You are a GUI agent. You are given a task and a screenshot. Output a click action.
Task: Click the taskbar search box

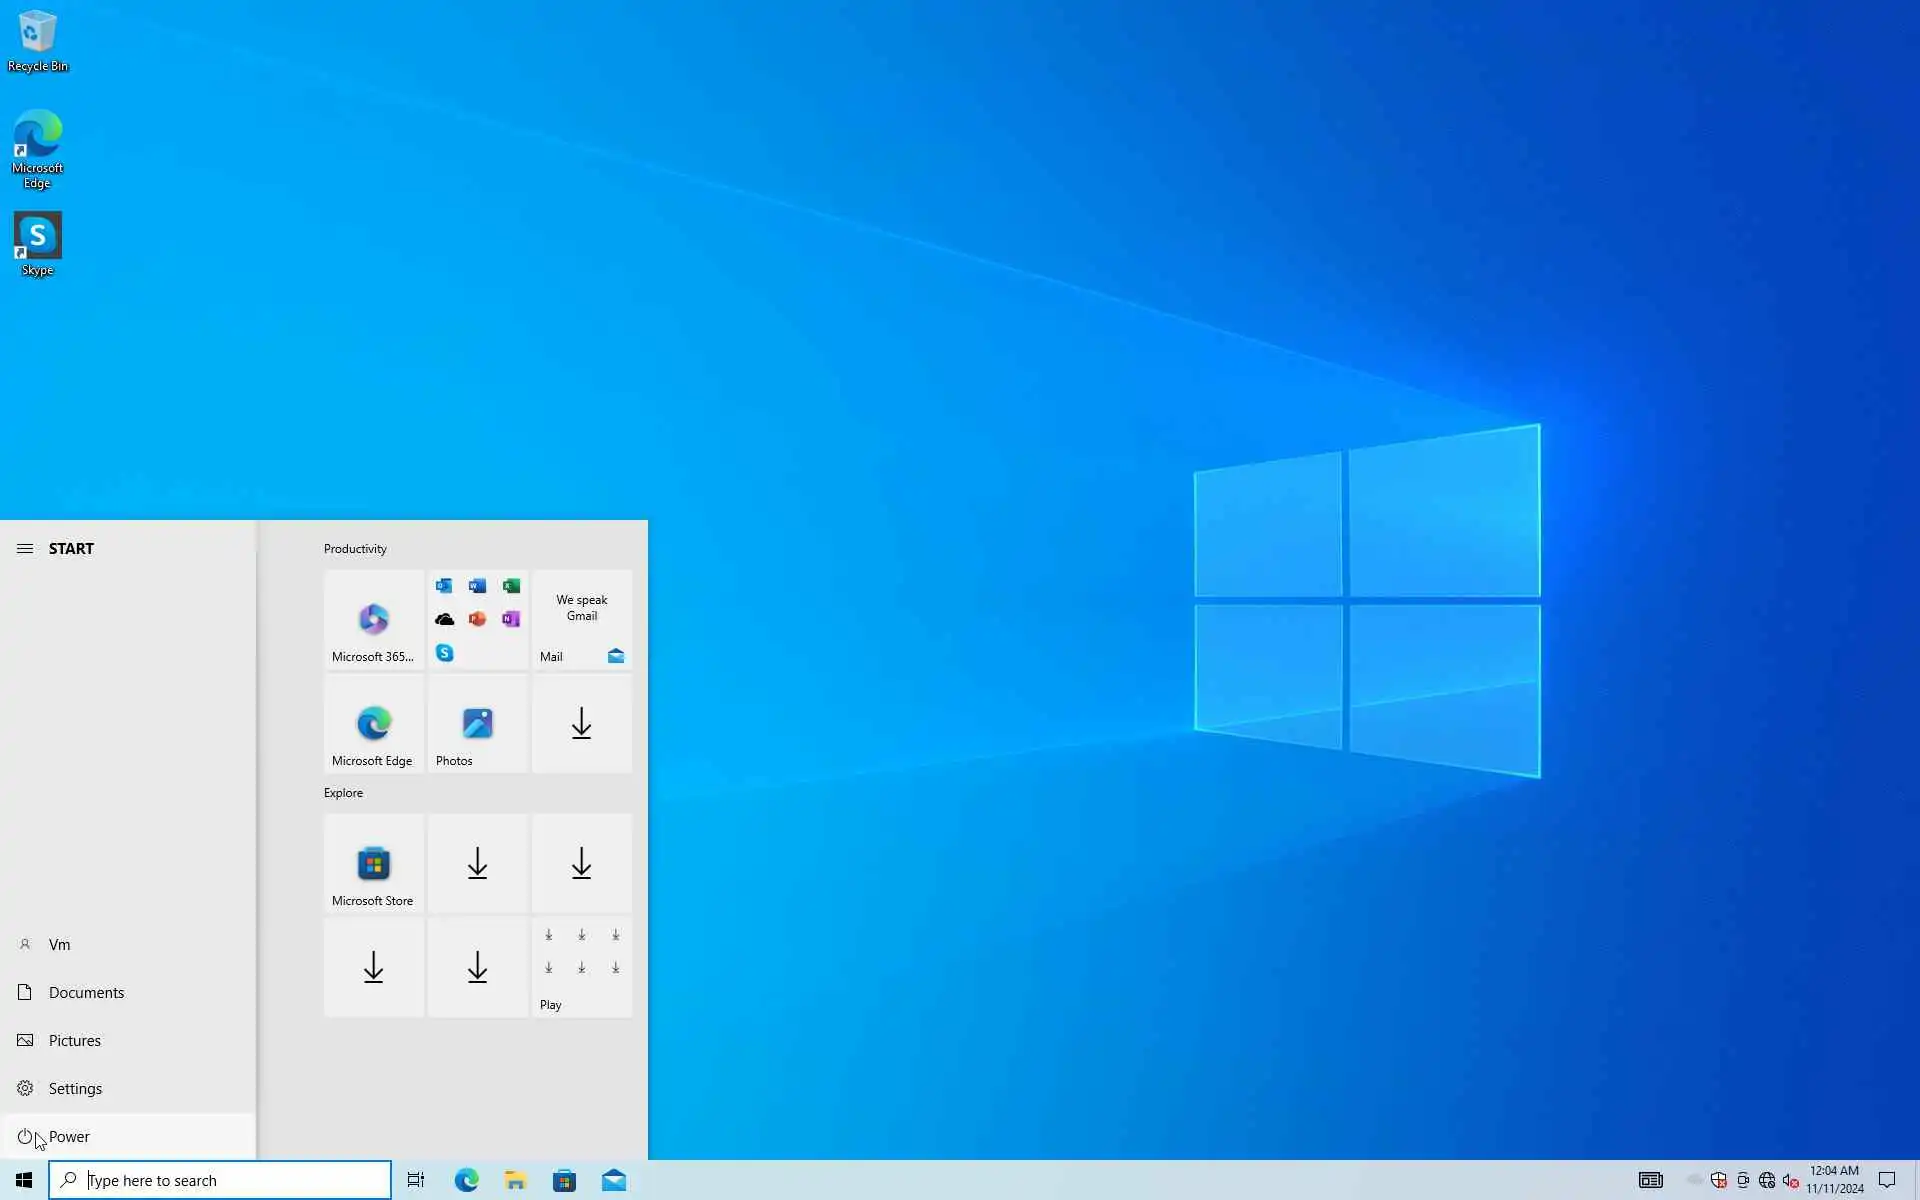[x=220, y=1181]
